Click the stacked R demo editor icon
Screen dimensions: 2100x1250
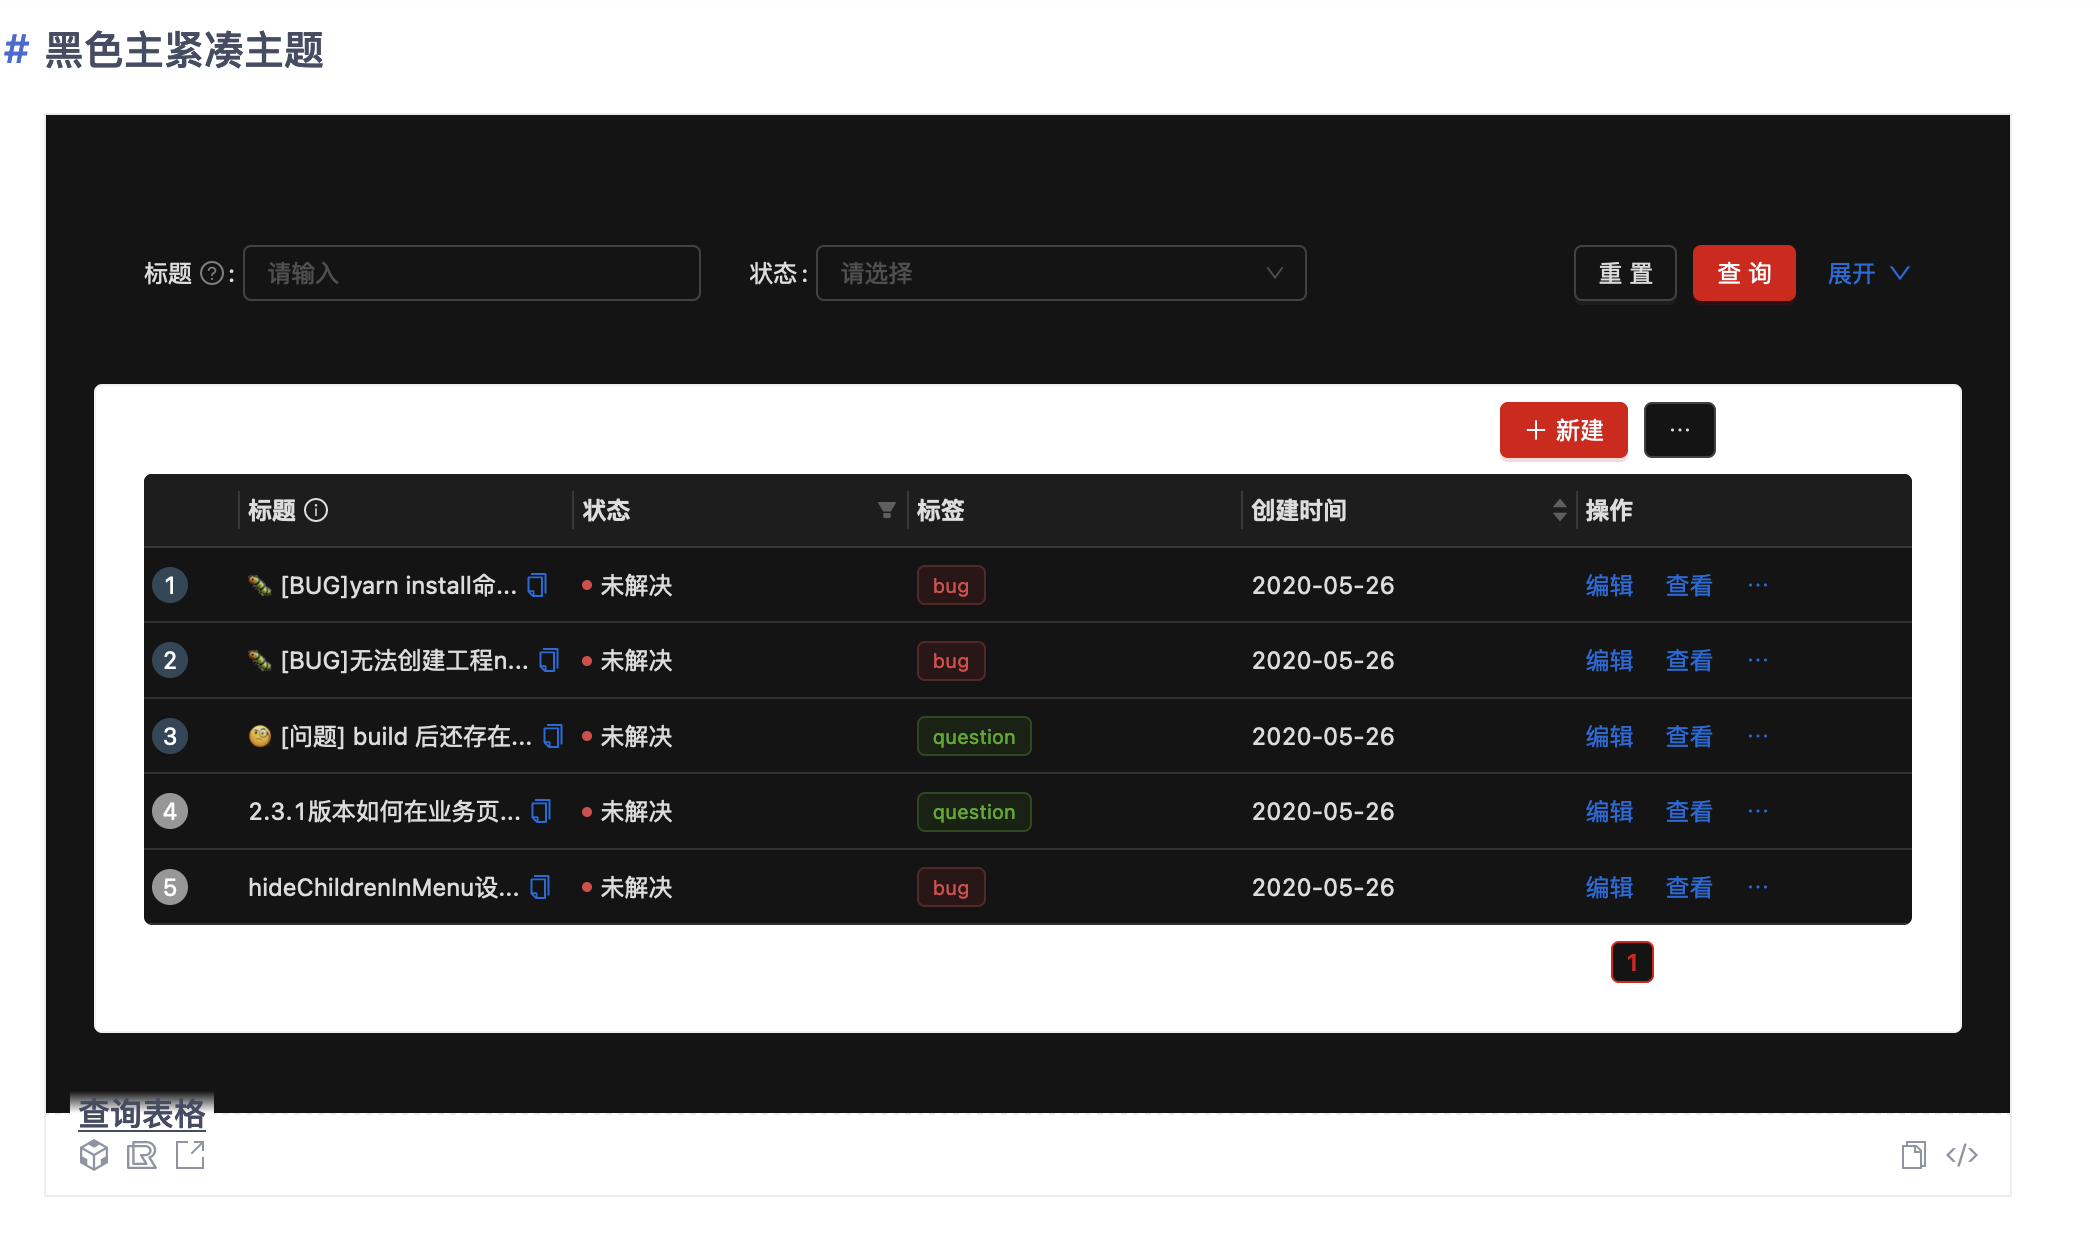click(x=142, y=1155)
